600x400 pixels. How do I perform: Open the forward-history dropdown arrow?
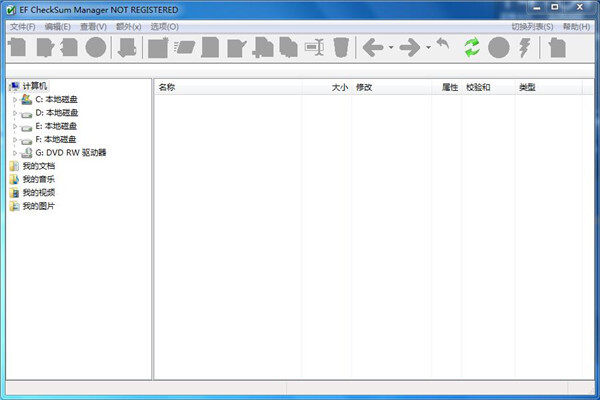click(x=428, y=47)
